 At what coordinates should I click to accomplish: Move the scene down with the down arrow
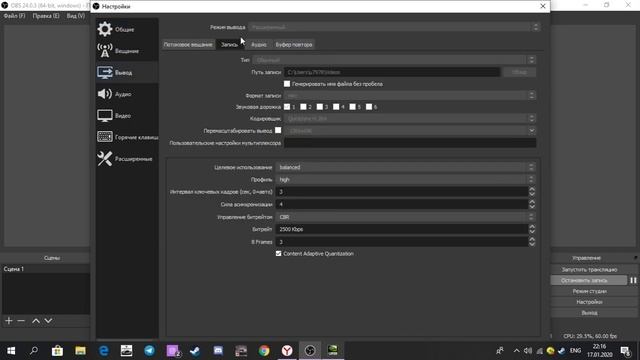[48, 321]
